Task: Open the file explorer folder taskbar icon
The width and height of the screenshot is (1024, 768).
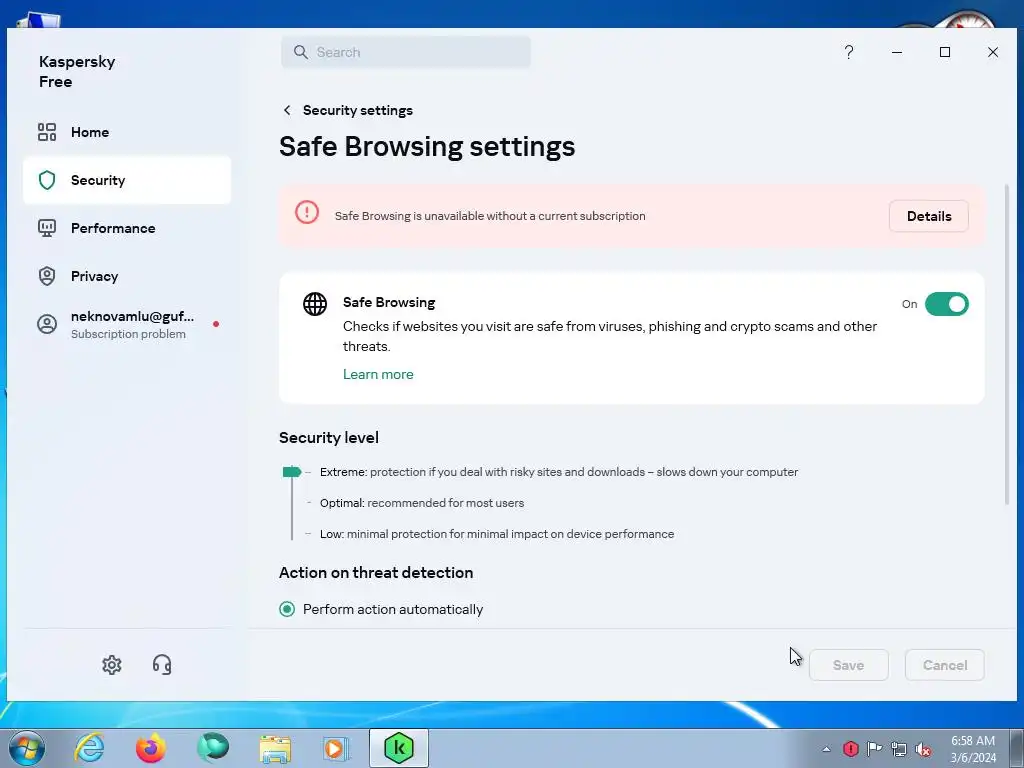Action: point(275,748)
